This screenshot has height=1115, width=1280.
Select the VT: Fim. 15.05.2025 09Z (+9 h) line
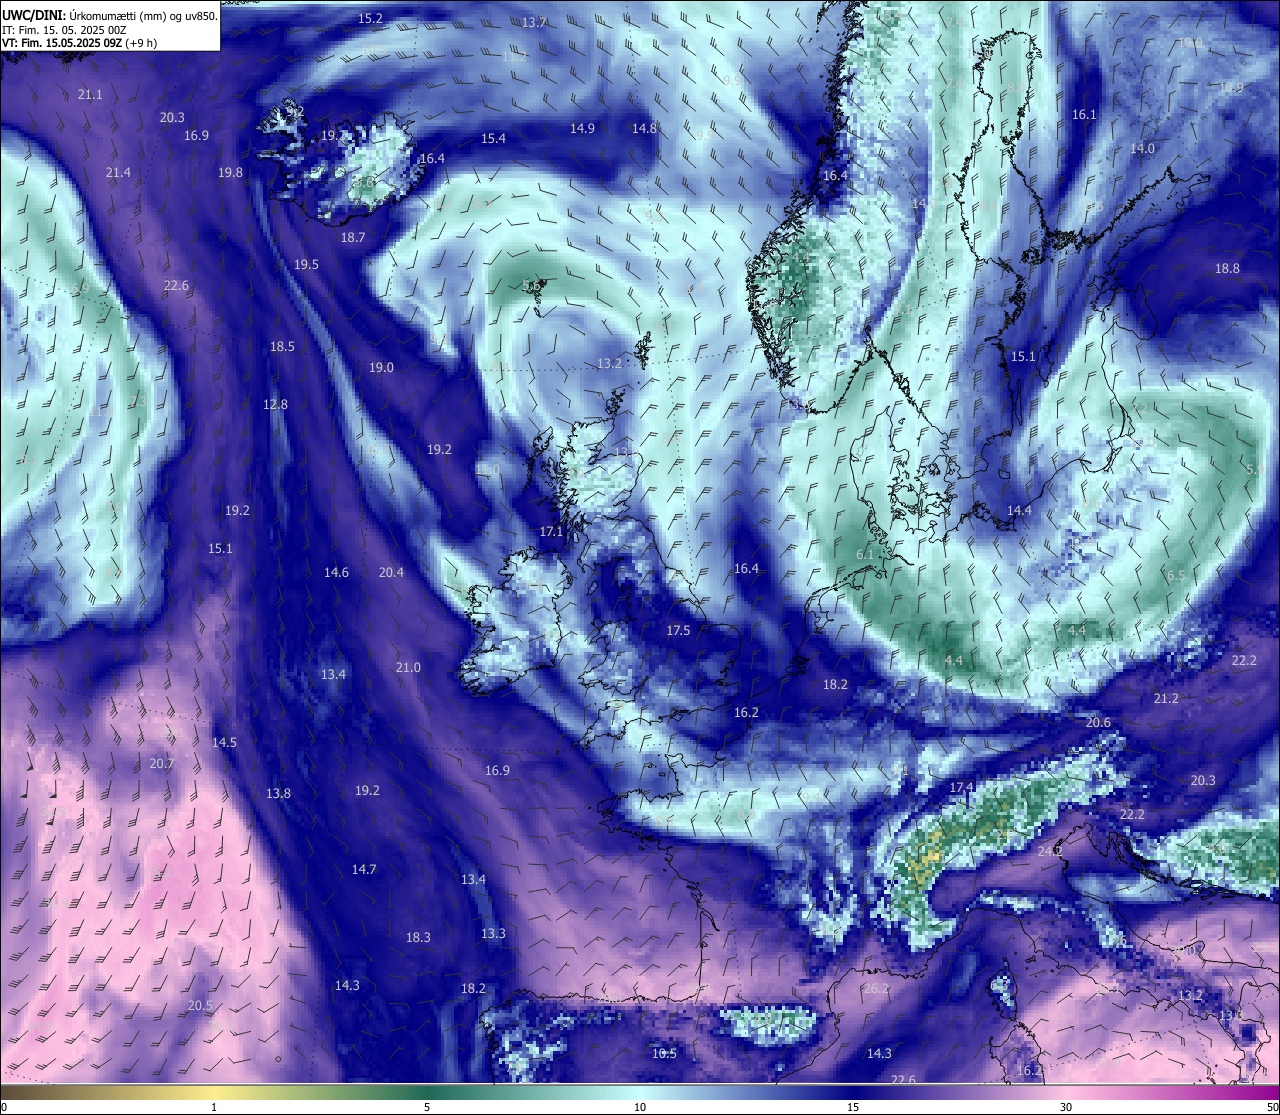point(79,43)
